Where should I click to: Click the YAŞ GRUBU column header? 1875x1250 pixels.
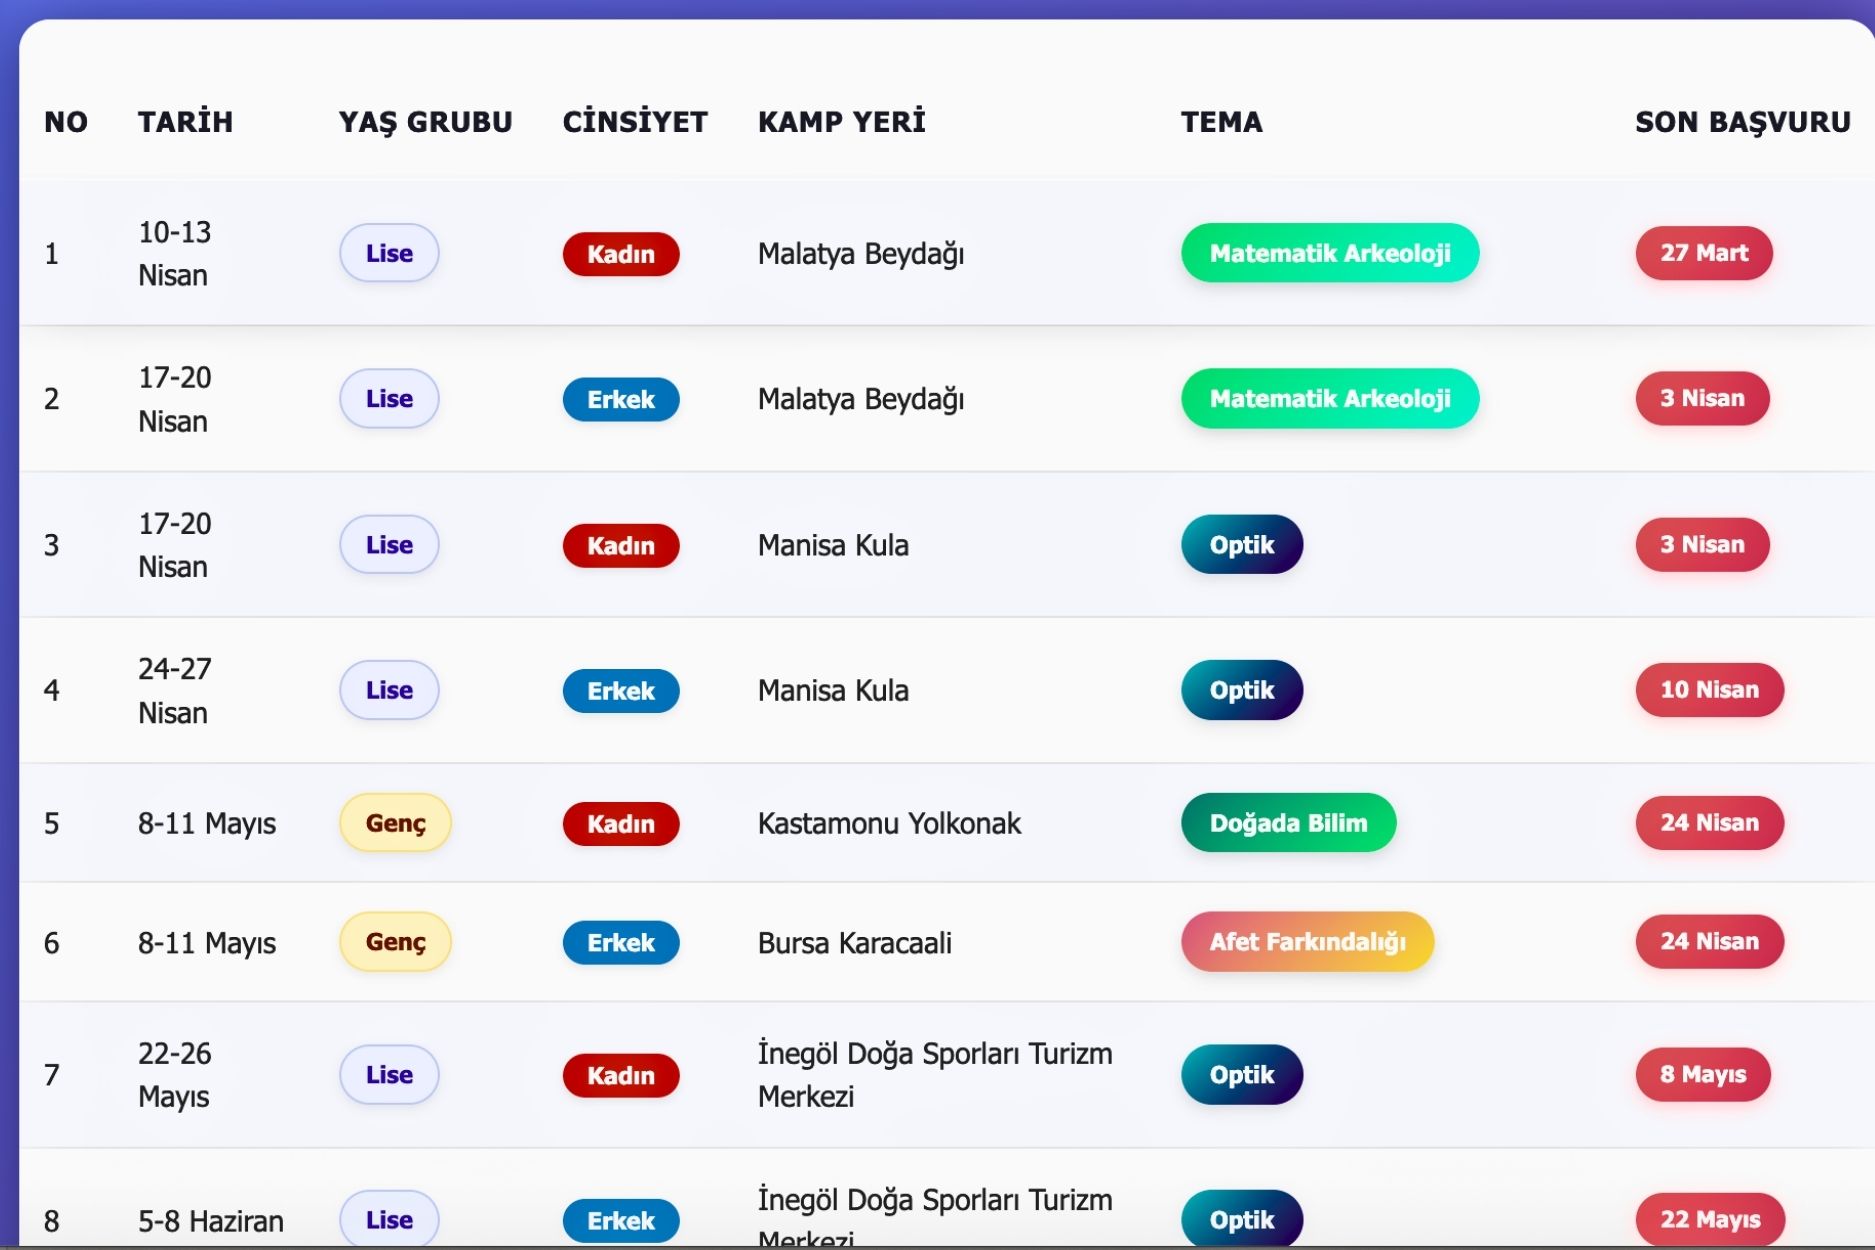425,122
